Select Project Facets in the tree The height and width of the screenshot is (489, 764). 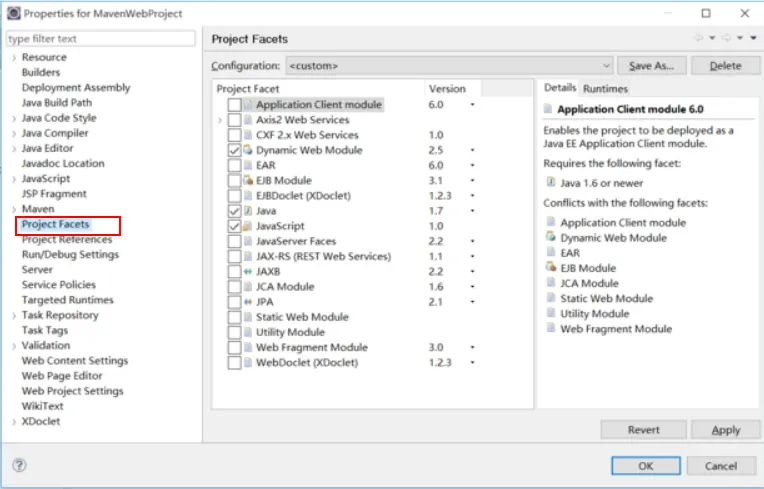click(x=56, y=225)
